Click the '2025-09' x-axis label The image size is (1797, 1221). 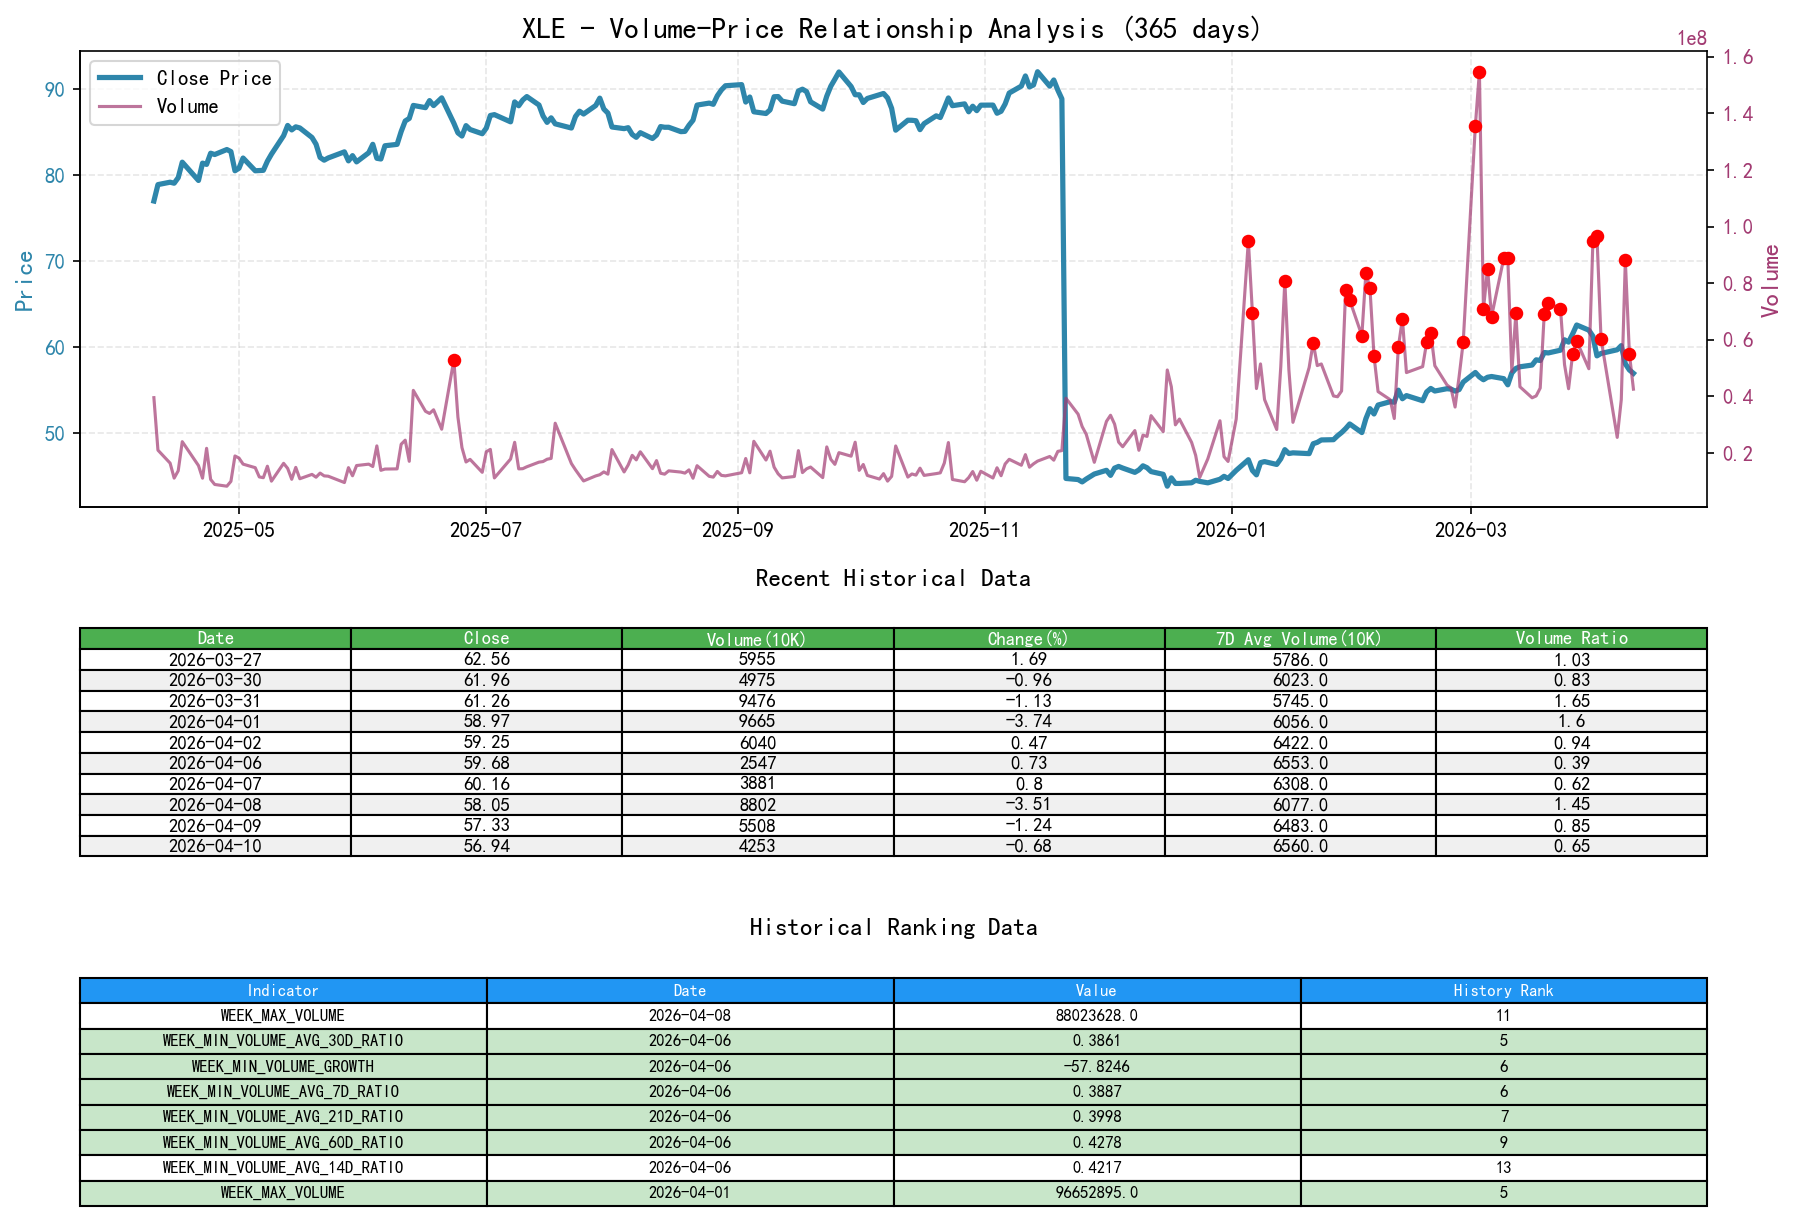point(737,530)
